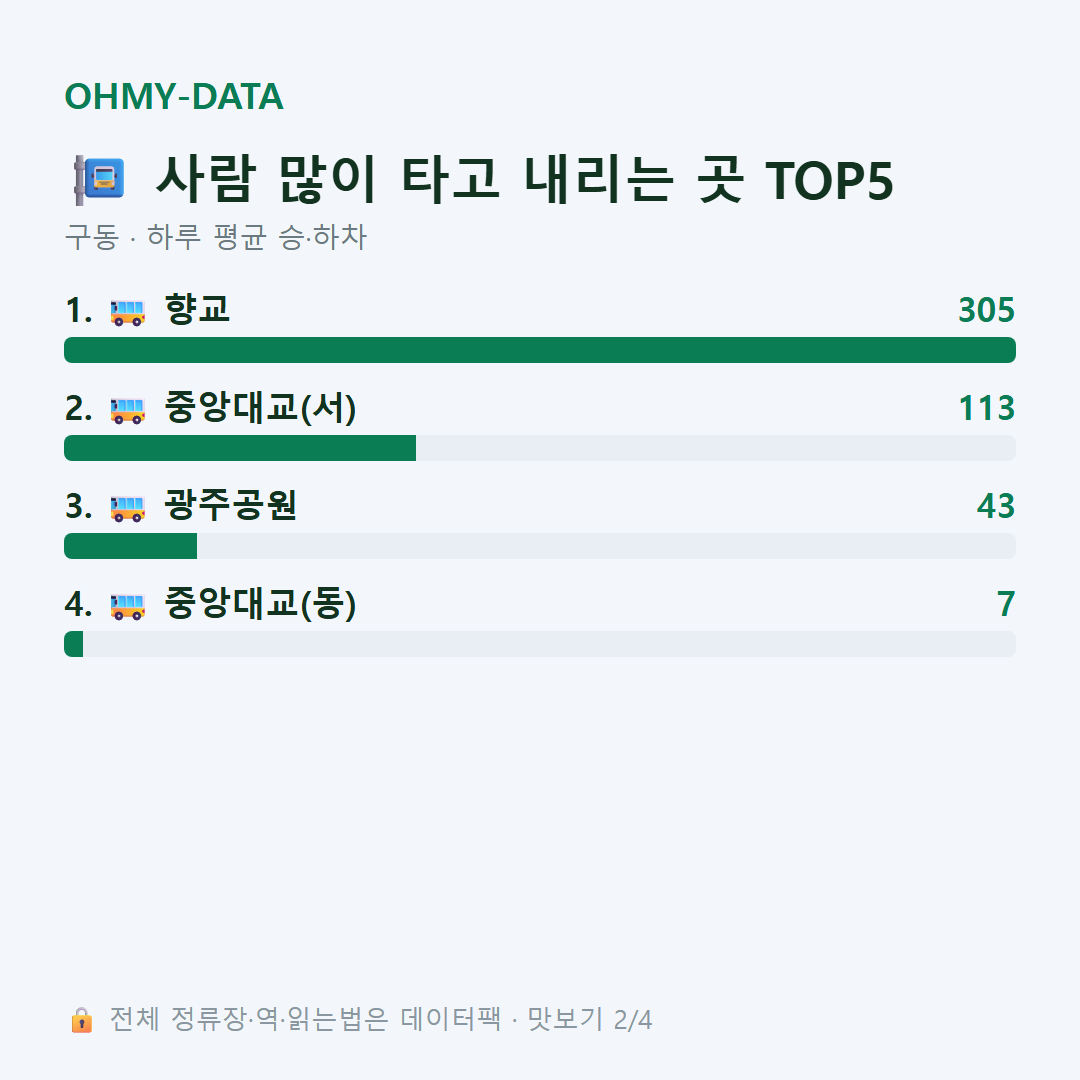1080x1080 pixels.
Task: Click the short green bar under 중앙대교(동)
Action: 74,644
